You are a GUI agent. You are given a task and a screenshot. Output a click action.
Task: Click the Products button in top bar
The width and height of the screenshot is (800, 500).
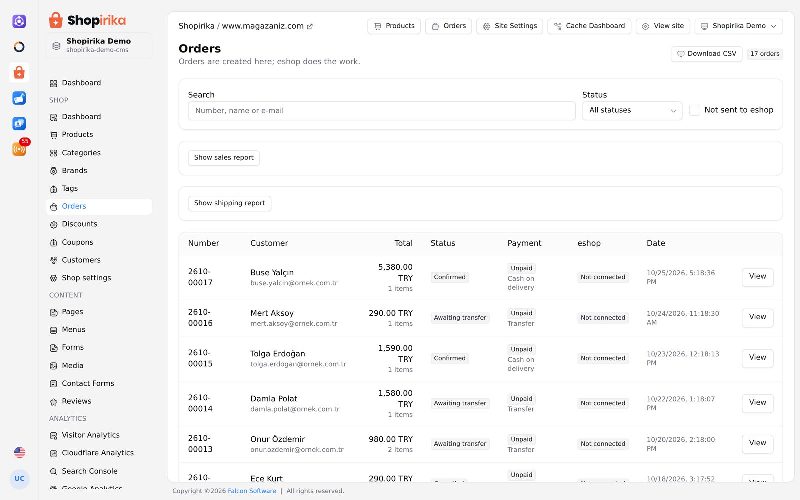394,26
